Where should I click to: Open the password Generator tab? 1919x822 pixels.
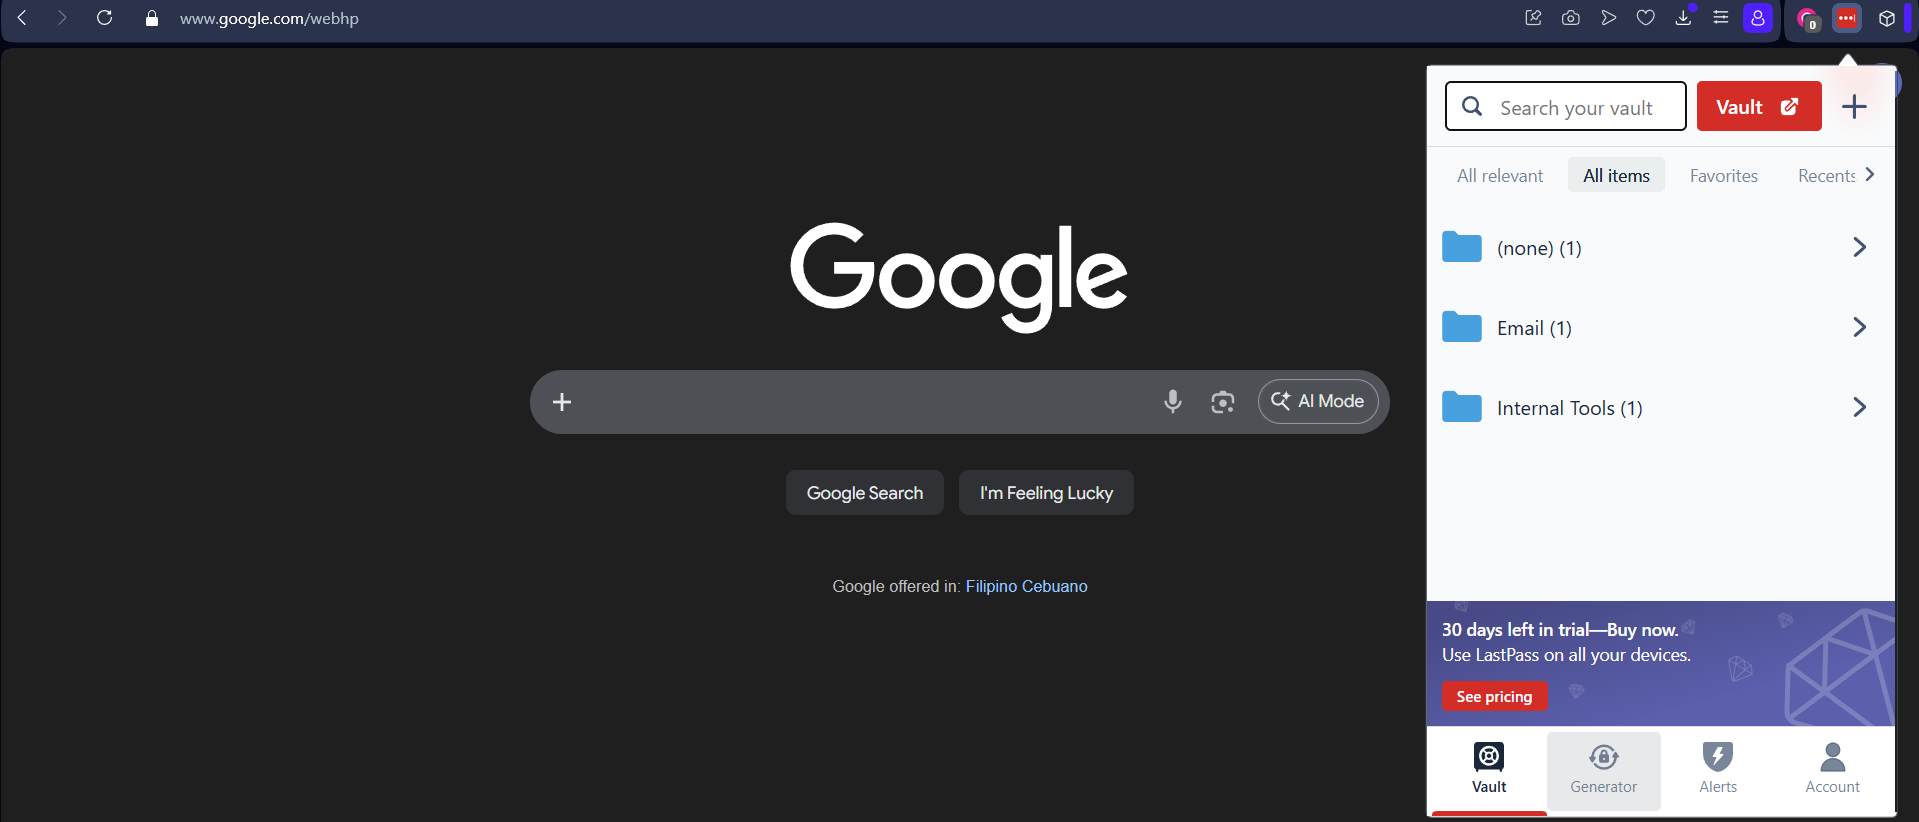1604,770
